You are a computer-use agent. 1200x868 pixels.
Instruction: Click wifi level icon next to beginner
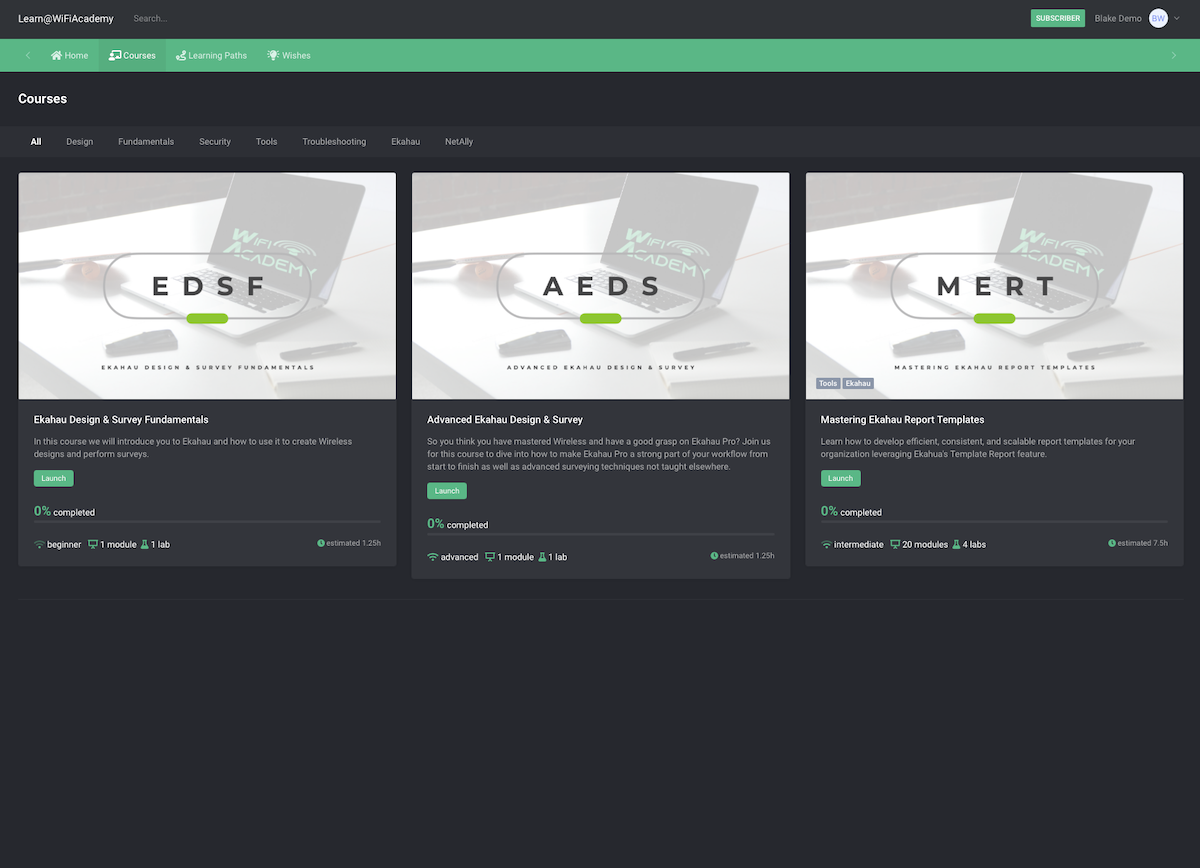tap(39, 545)
